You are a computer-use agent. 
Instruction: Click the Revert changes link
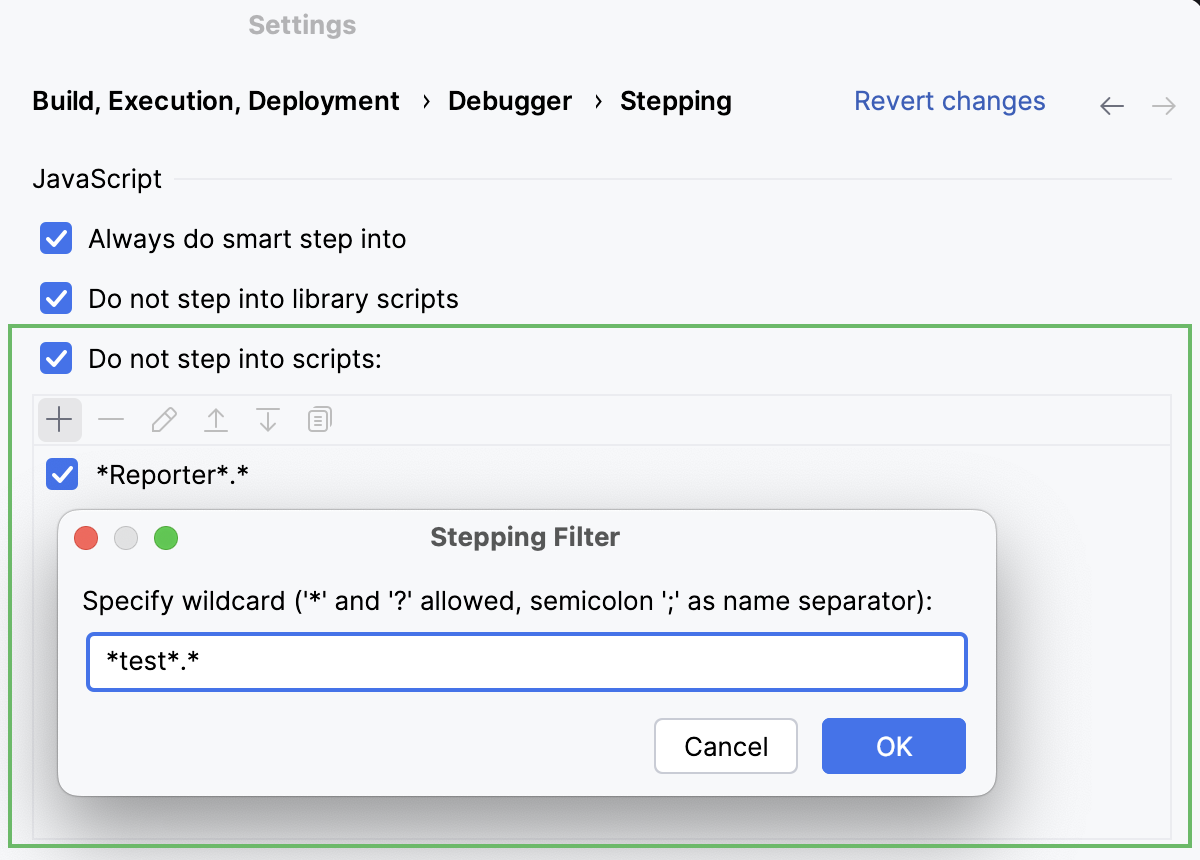click(949, 100)
